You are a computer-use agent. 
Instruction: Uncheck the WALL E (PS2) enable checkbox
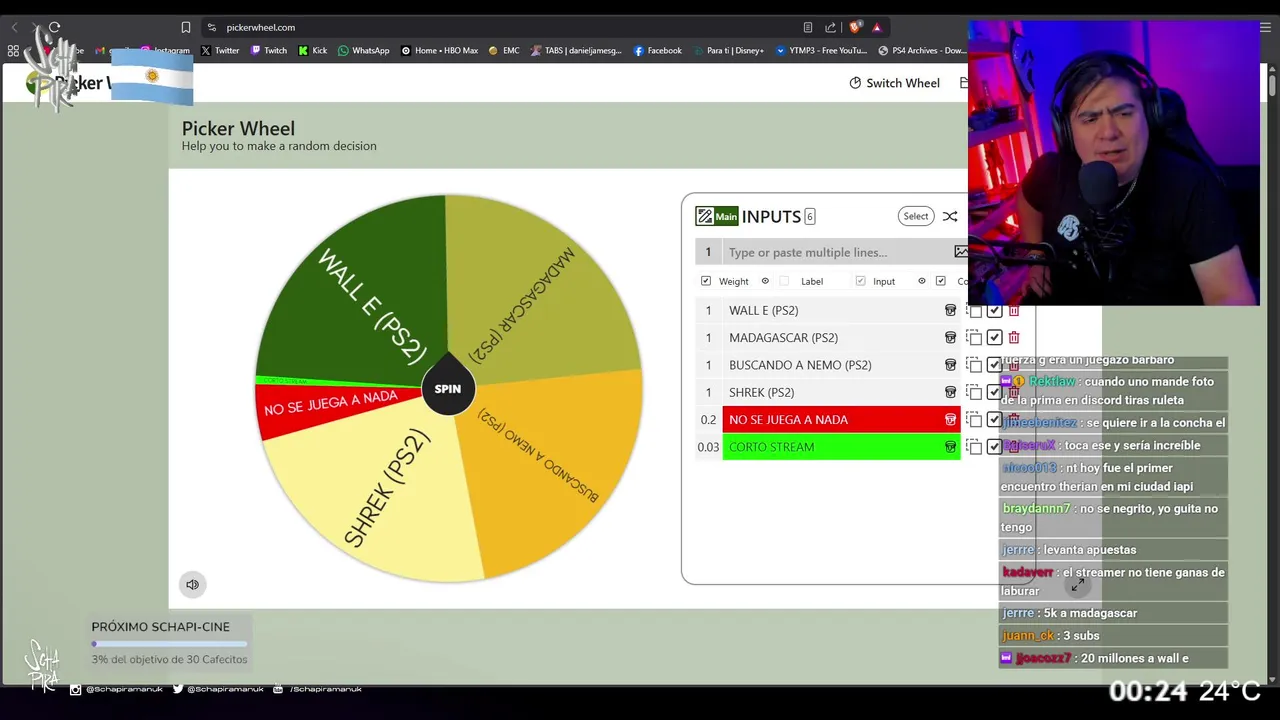pos(994,310)
